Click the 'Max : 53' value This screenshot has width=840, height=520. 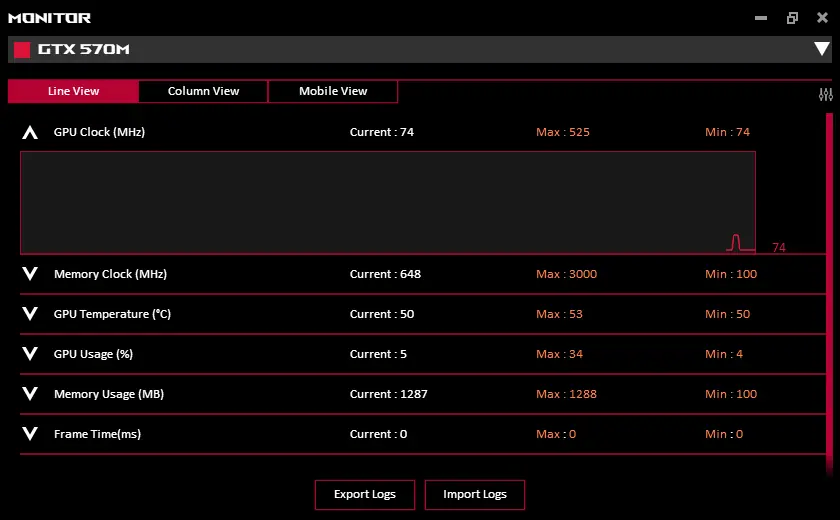pos(559,314)
